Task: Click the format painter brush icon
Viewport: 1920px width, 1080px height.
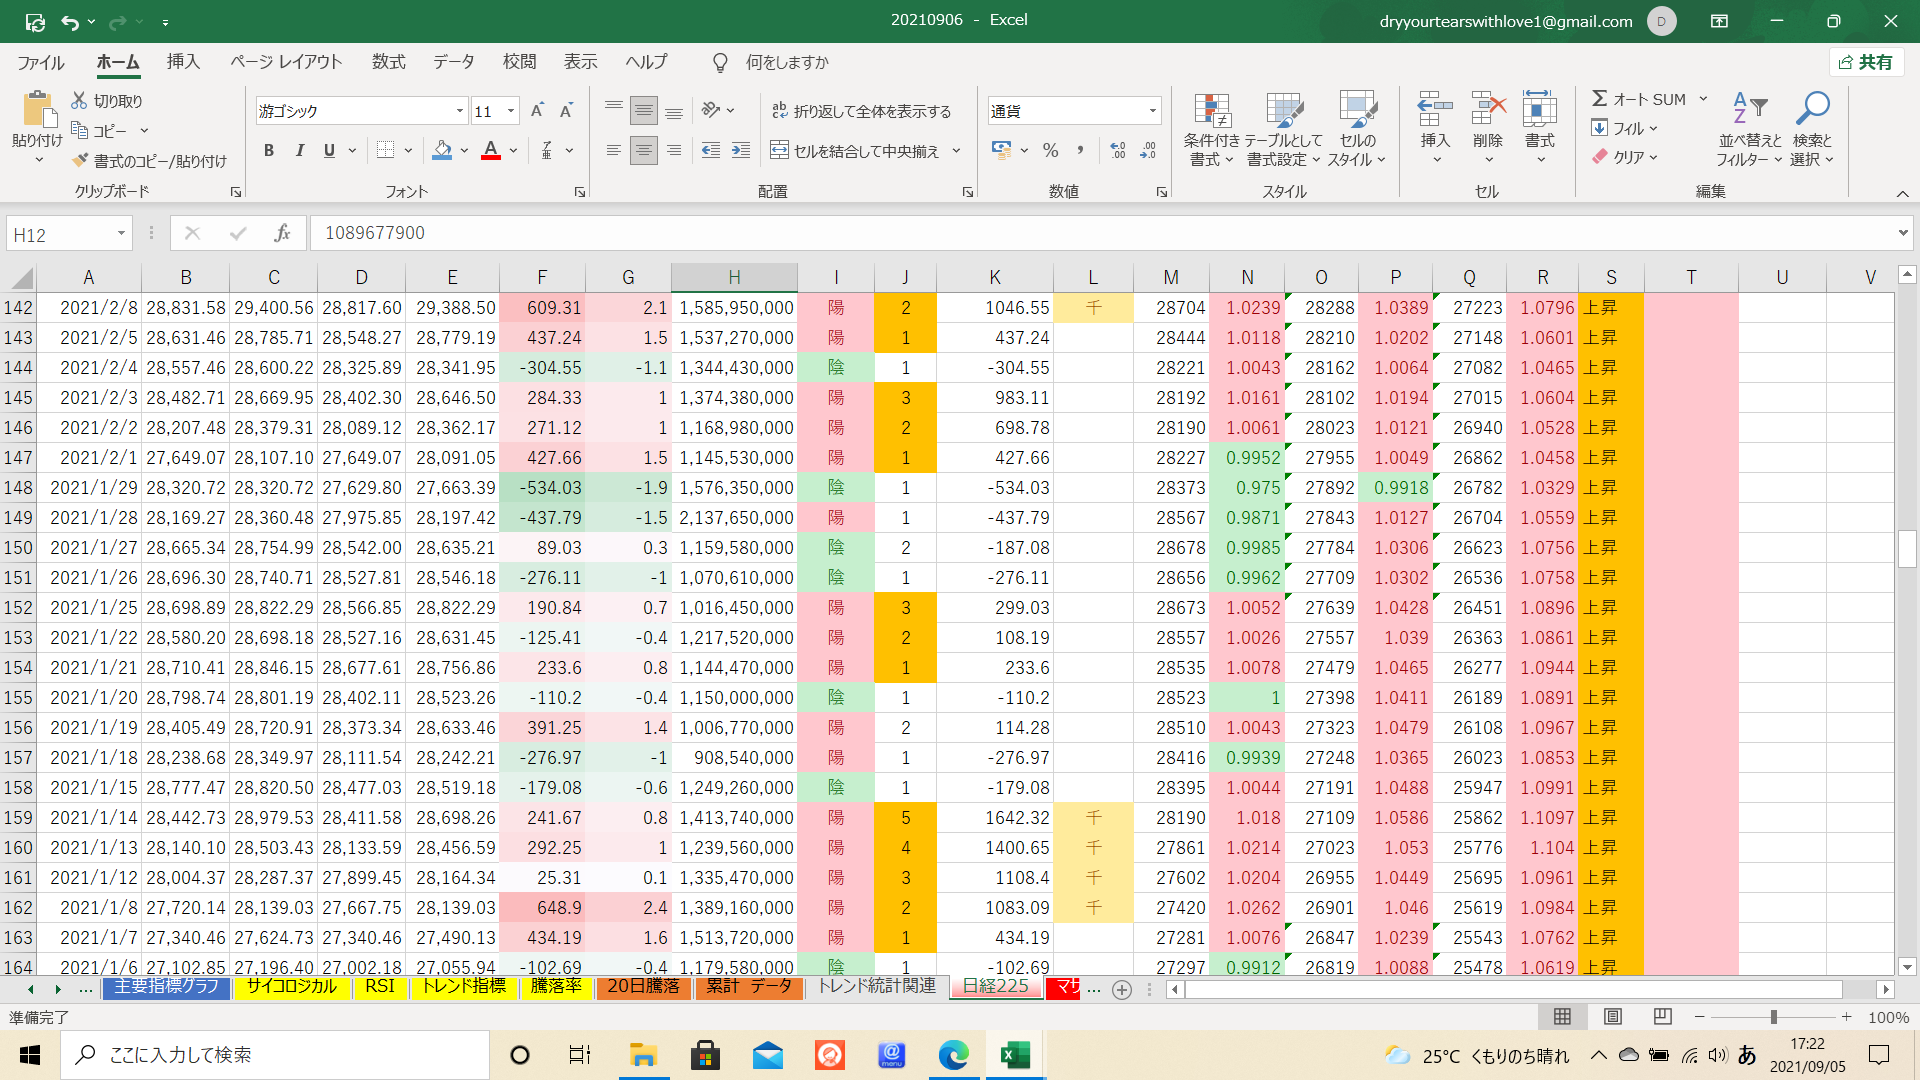Action: [x=81, y=161]
